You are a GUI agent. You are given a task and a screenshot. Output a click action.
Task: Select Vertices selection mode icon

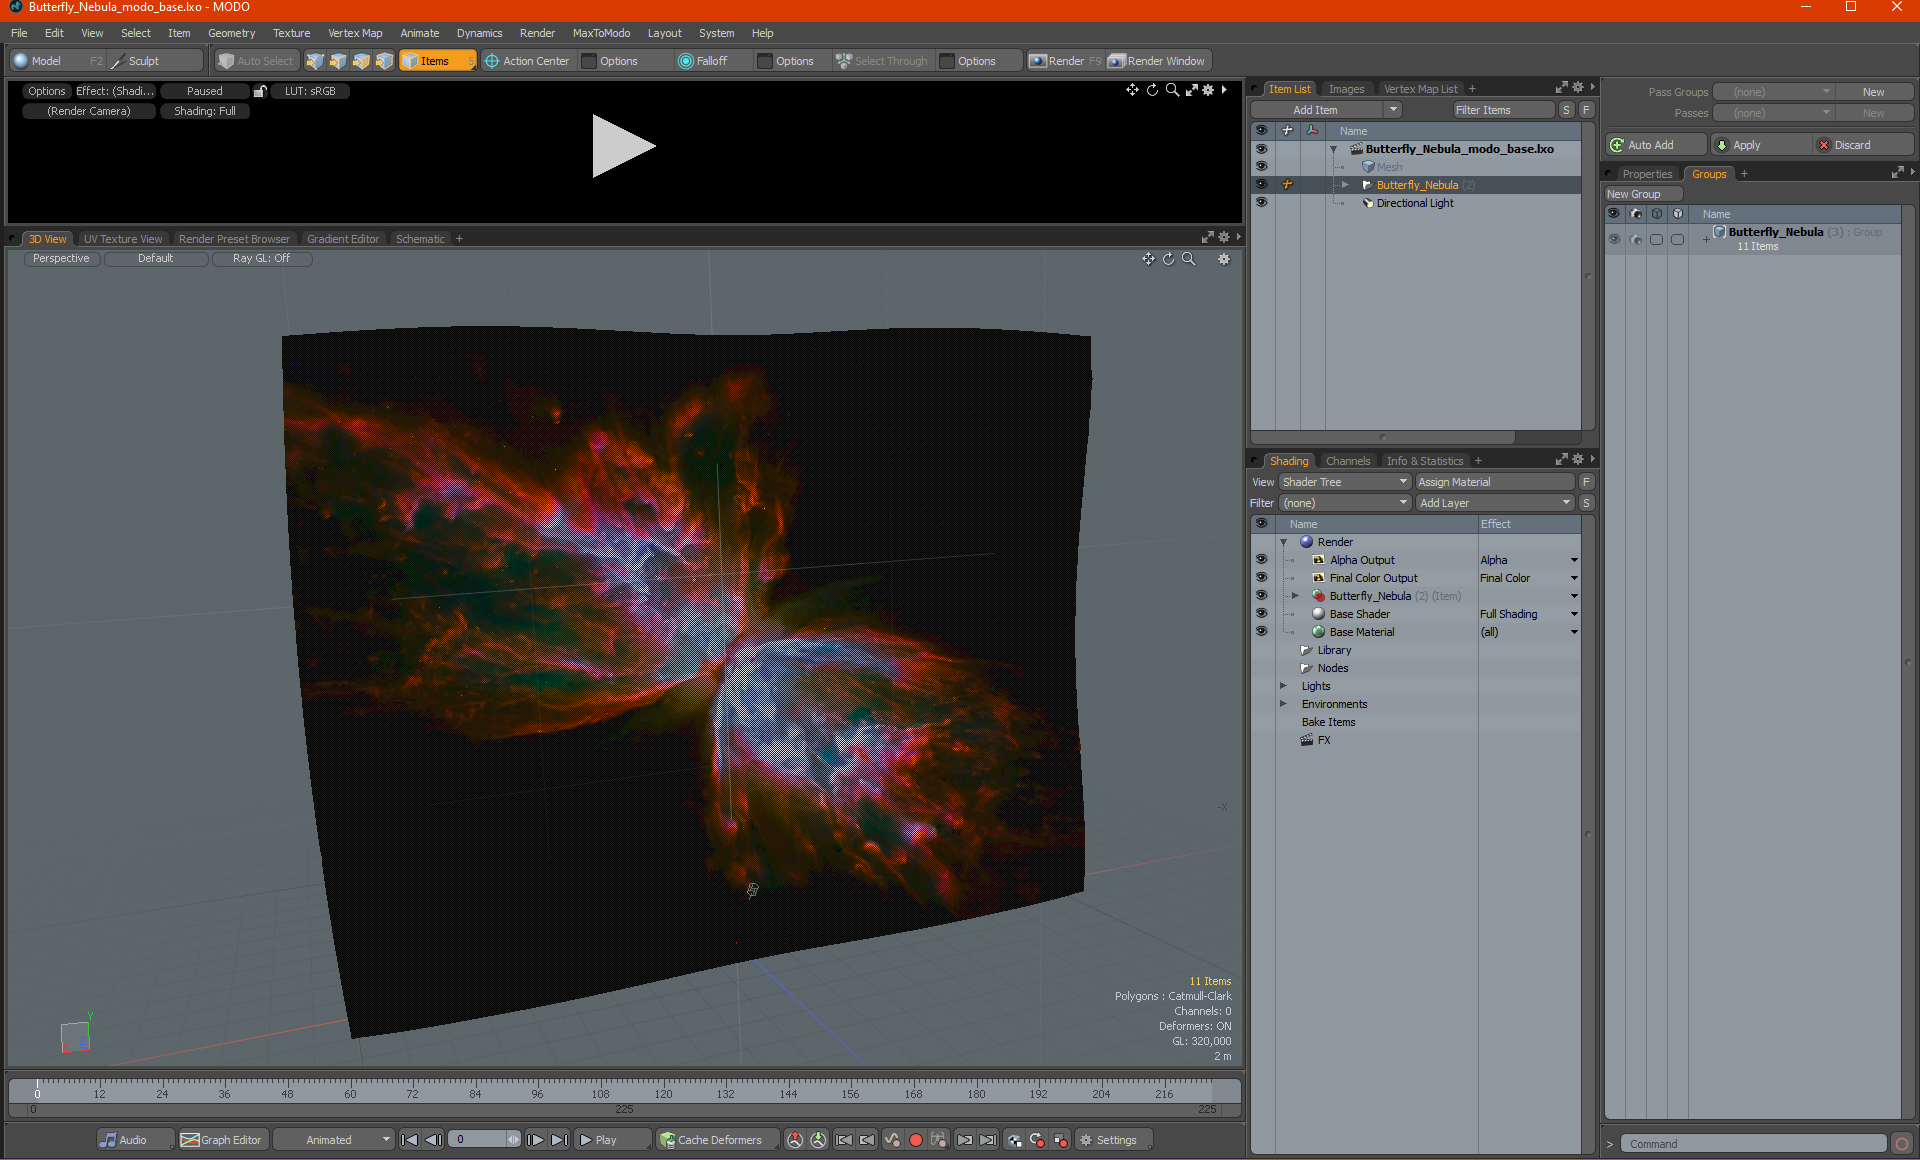(315, 61)
